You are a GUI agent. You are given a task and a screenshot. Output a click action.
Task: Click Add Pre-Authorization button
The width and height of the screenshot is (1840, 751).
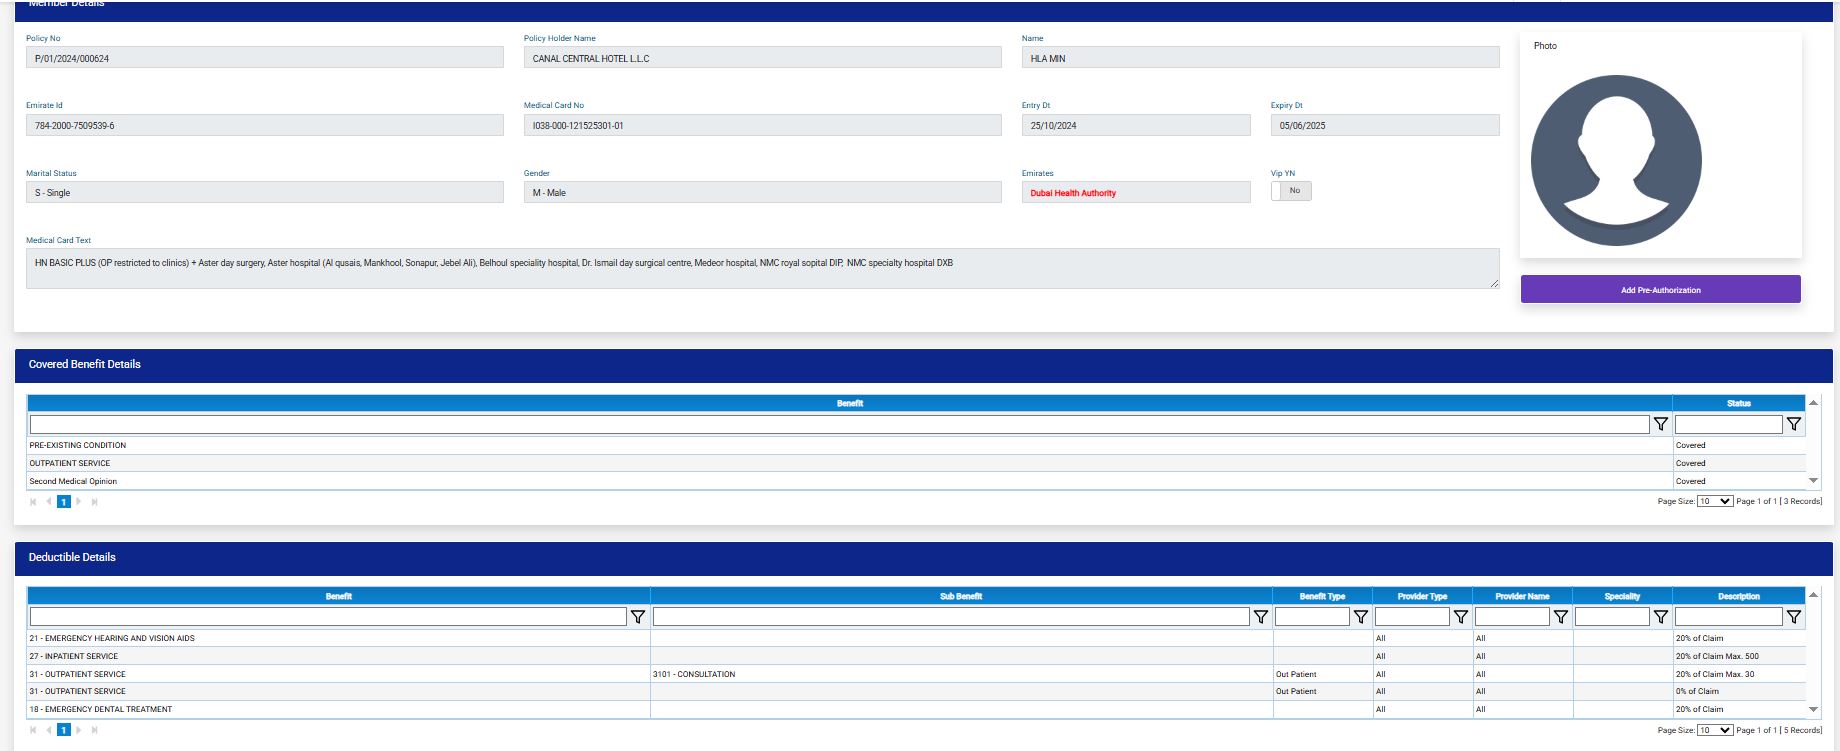tap(1660, 290)
